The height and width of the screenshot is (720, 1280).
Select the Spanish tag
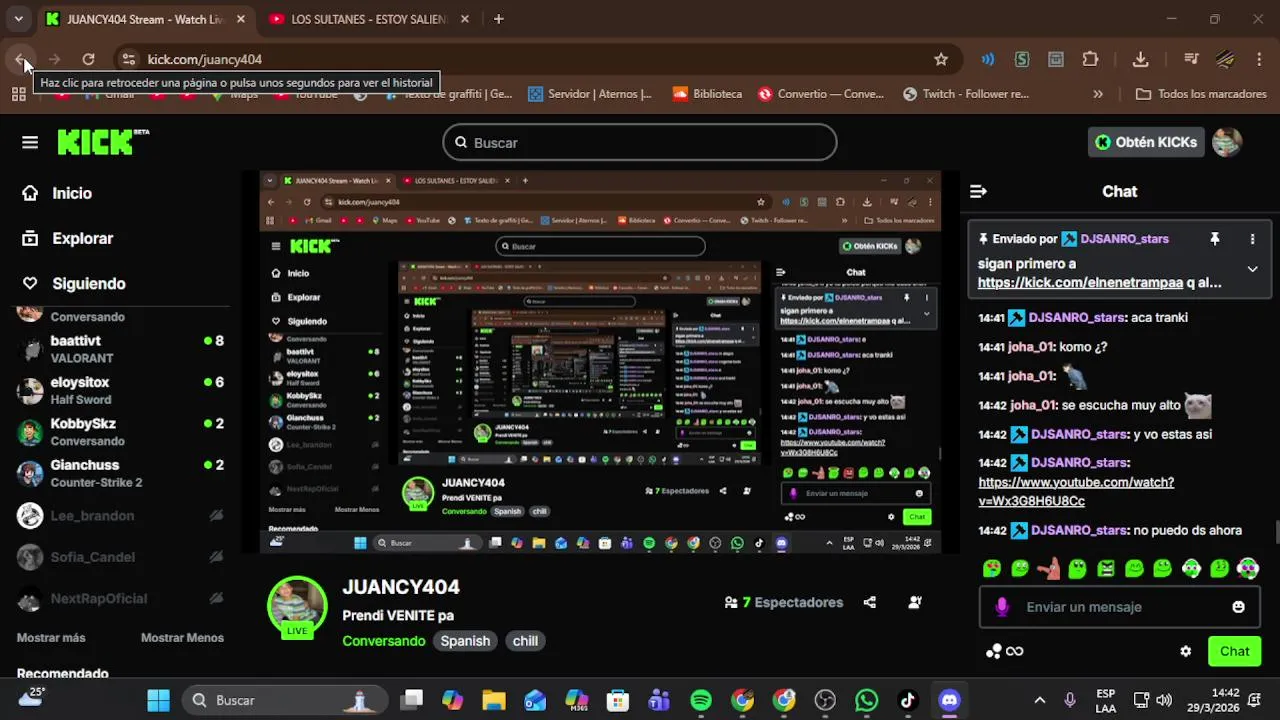466,641
